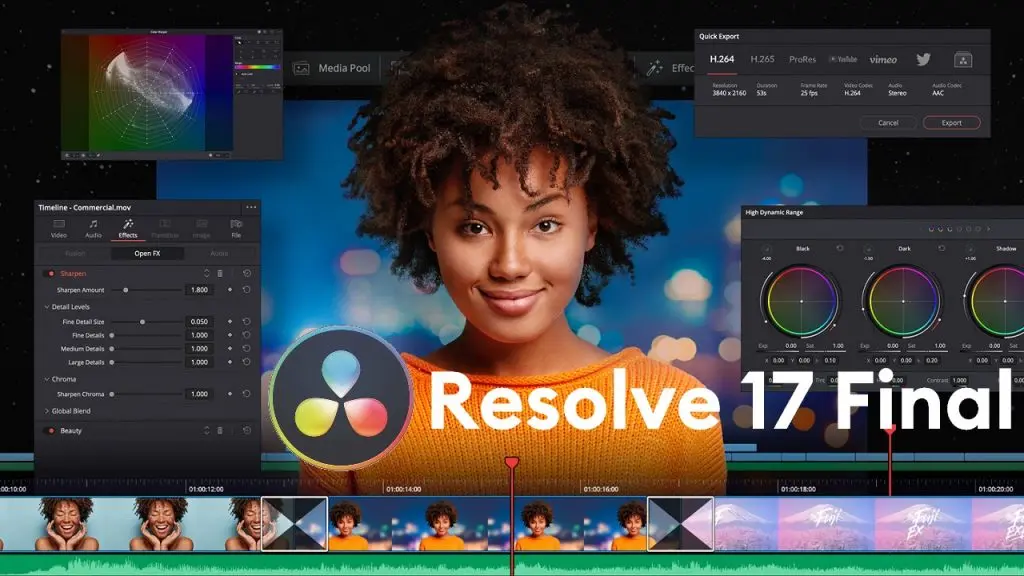Reset the Black color wheel
Image resolution: width=1024 pixels, height=576 pixels.
pos(838,248)
